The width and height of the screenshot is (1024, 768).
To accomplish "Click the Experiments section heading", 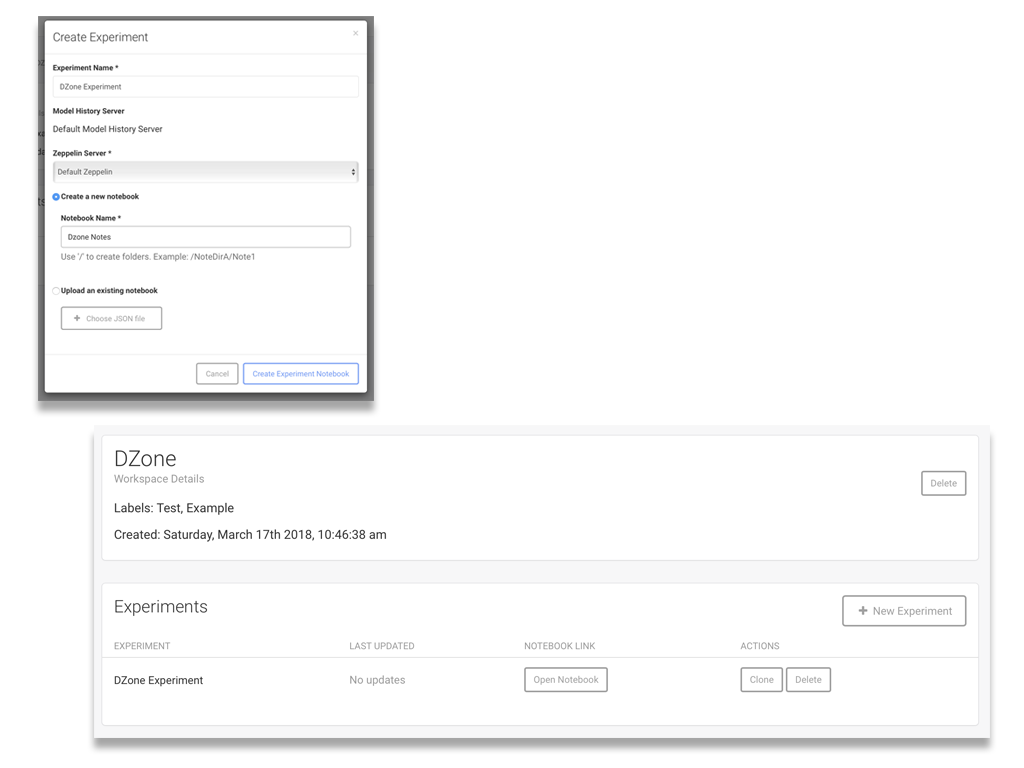I will tap(161, 607).
